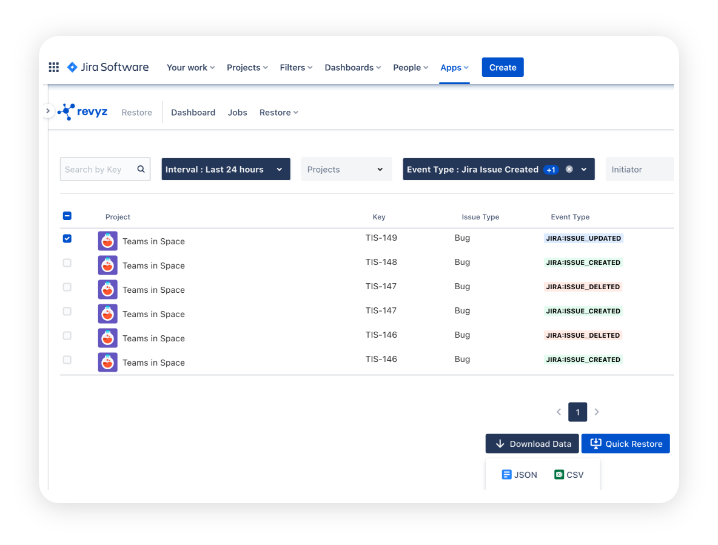Click the Teams in Space avatar for TIS-148
Image resolution: width=718 pixels, height=545 pixels.
(x=107, y=265)
